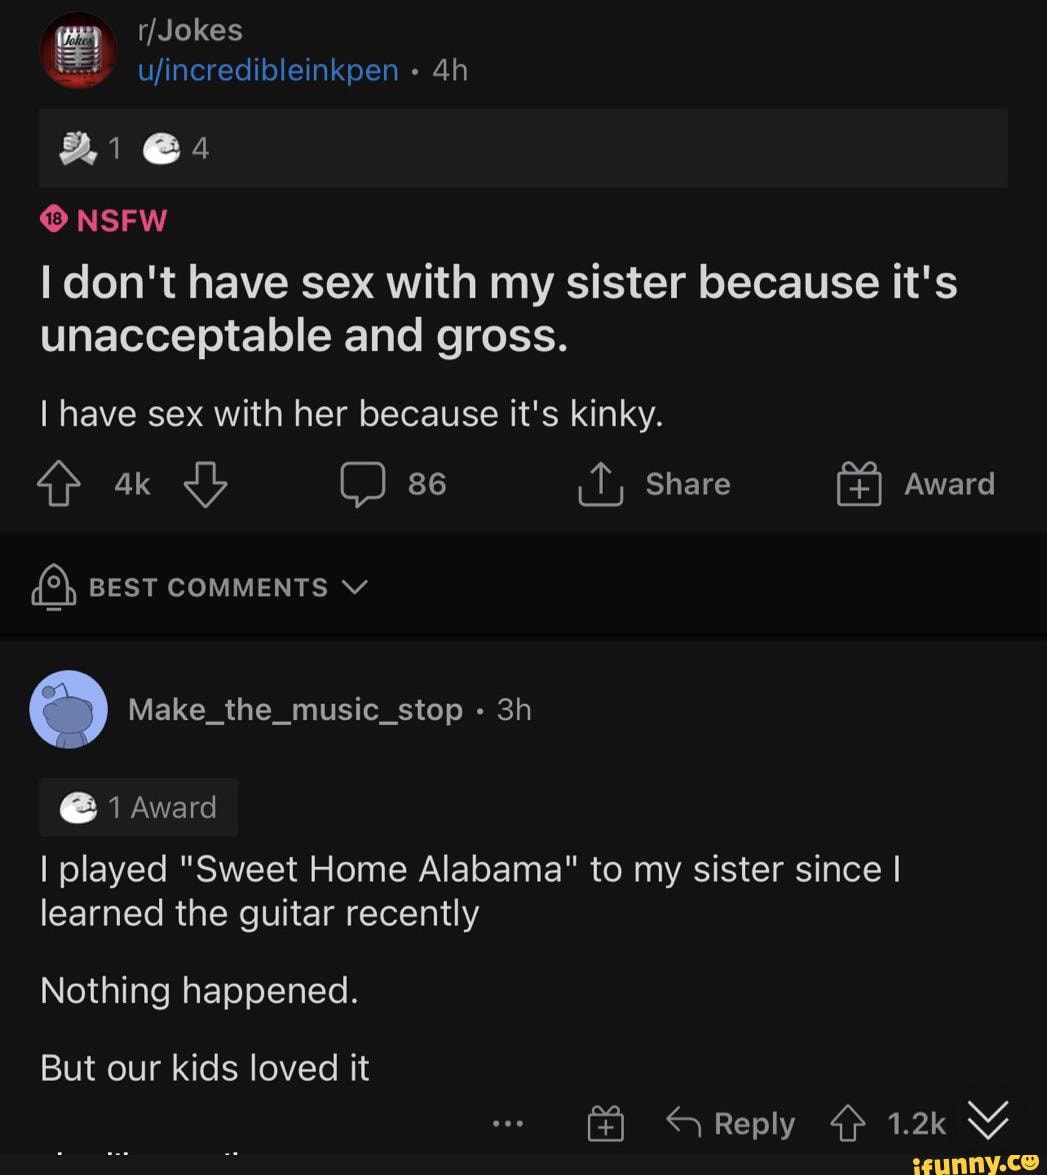This screenshot has height=1175, width=1047.
Task: Open the 86 comments speech bubble
Action: tap(361, 485)
